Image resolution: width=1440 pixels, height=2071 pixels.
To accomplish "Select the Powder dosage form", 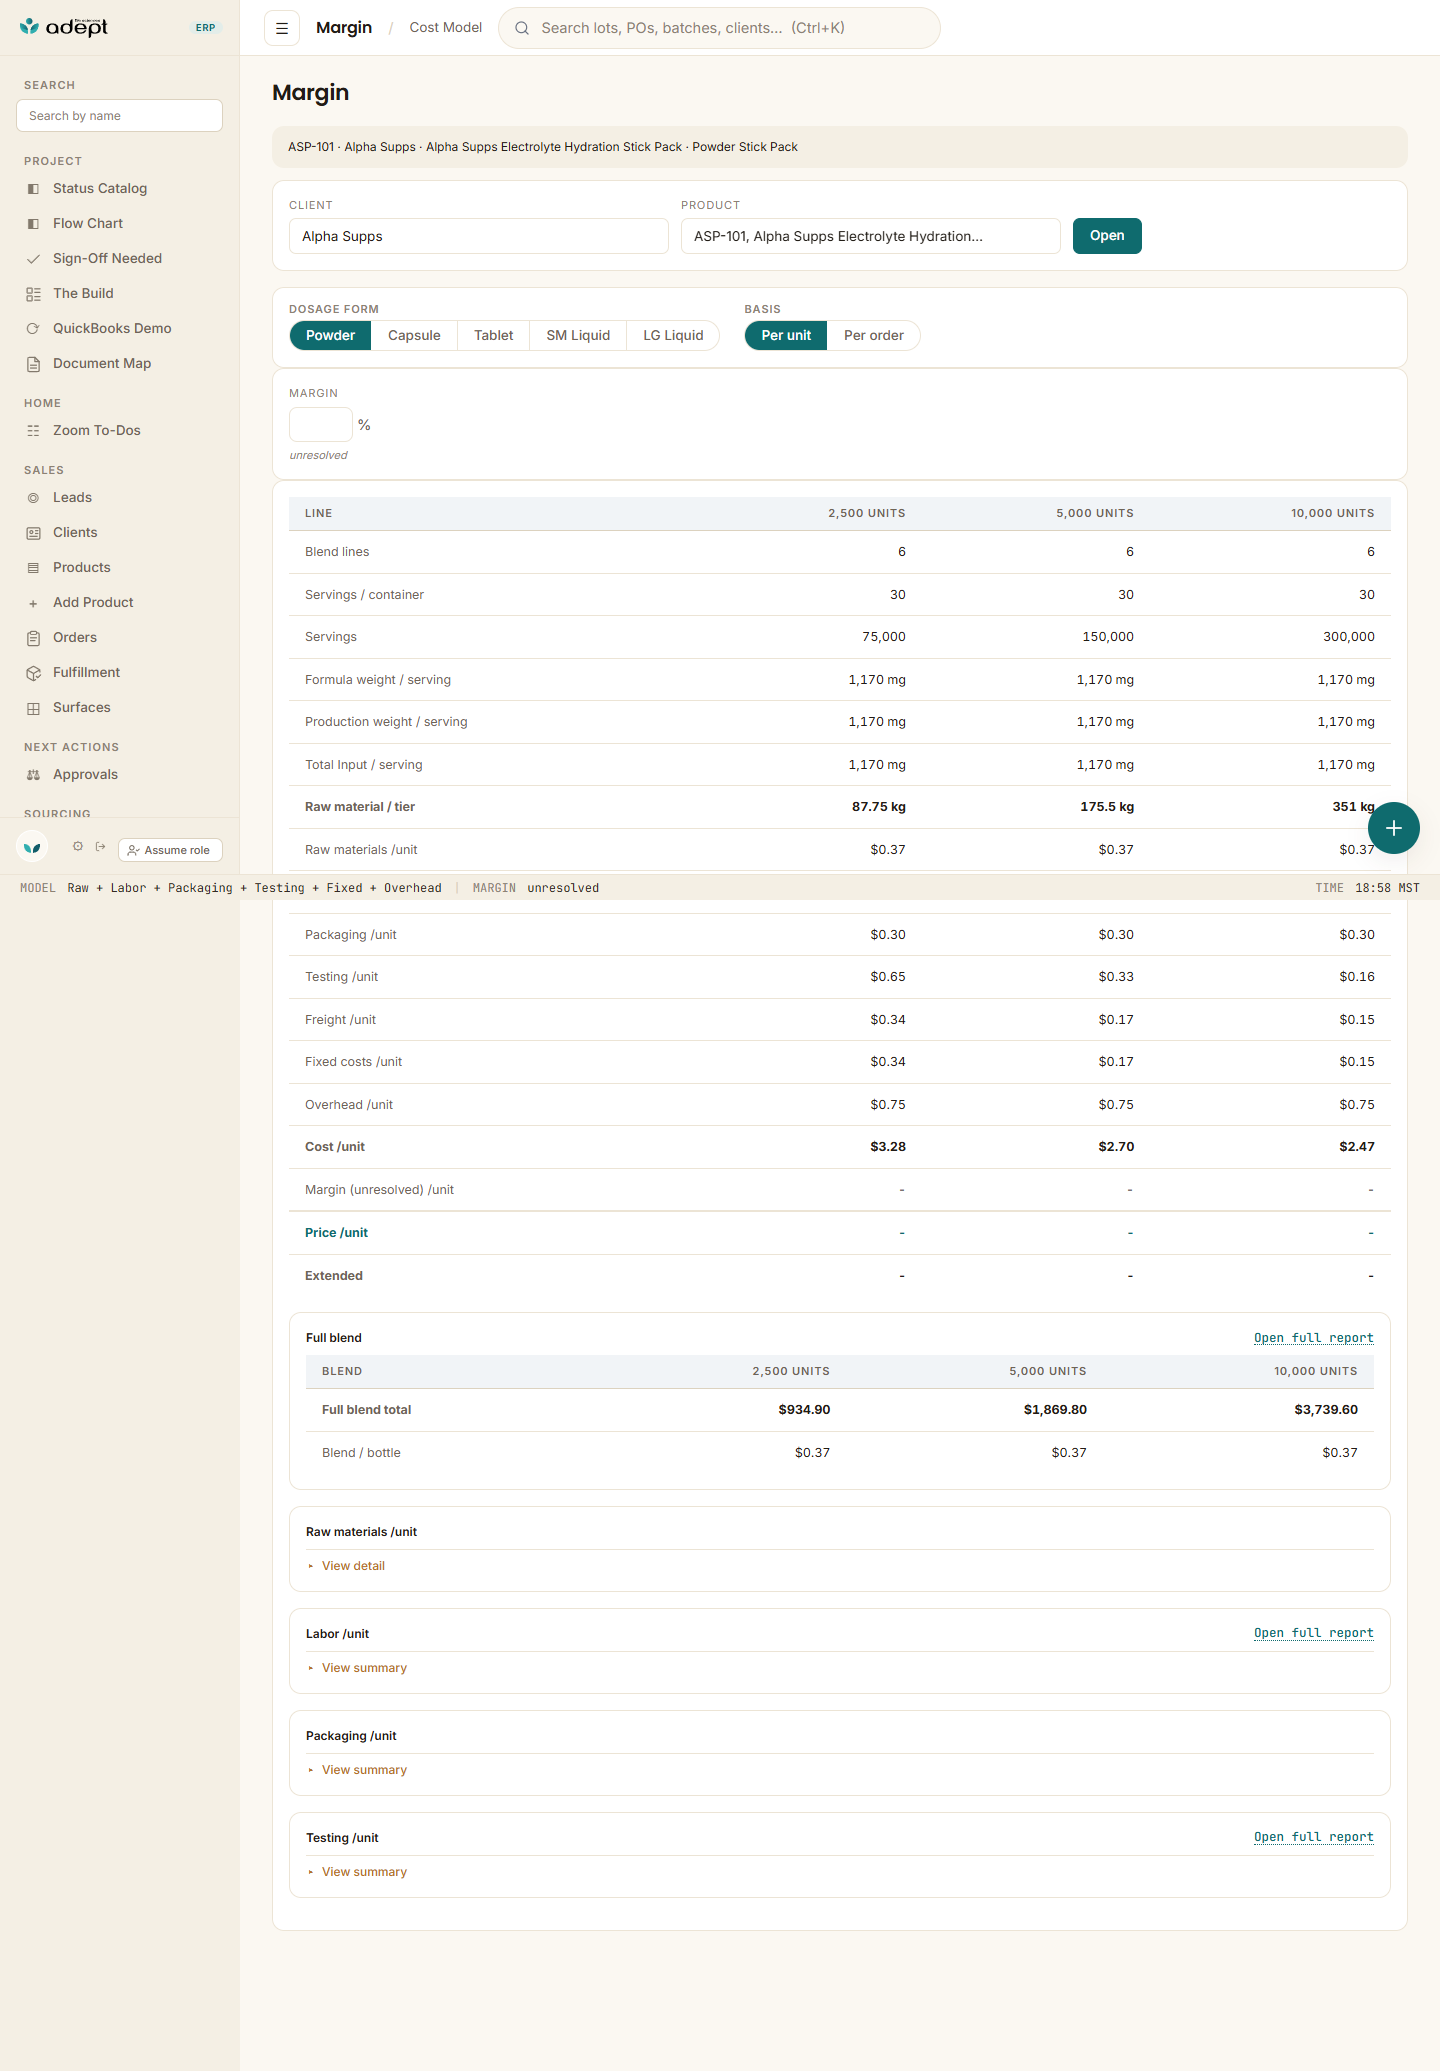I will (x=330, y=335).
